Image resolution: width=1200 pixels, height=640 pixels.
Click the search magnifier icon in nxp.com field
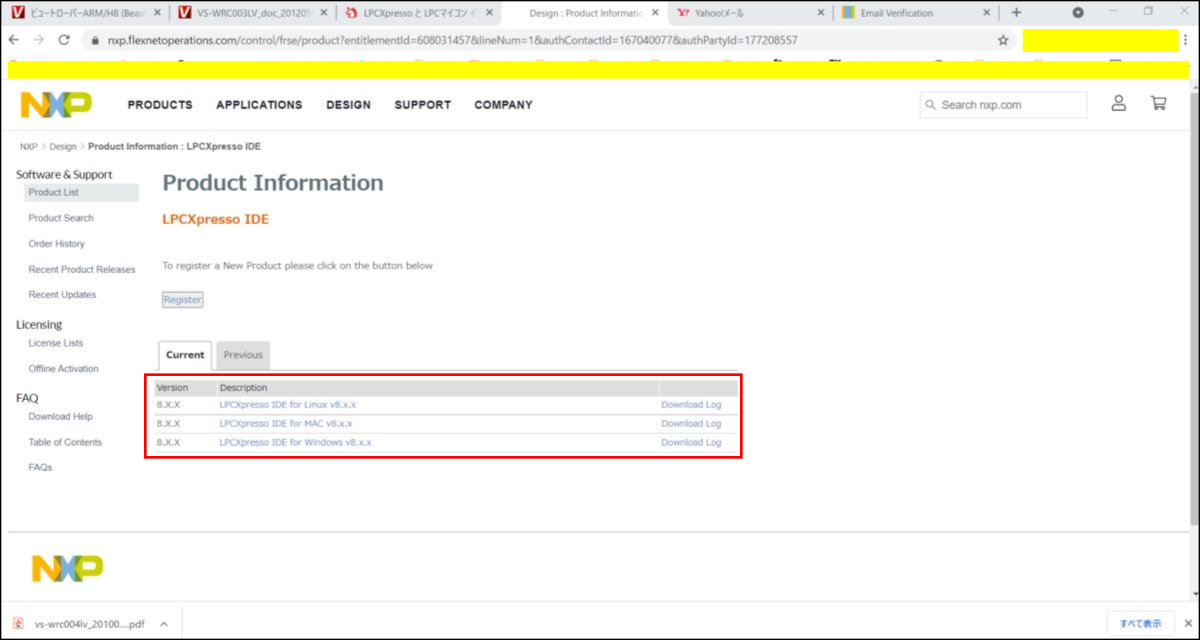pyautogui.click(x=931, y=105)
